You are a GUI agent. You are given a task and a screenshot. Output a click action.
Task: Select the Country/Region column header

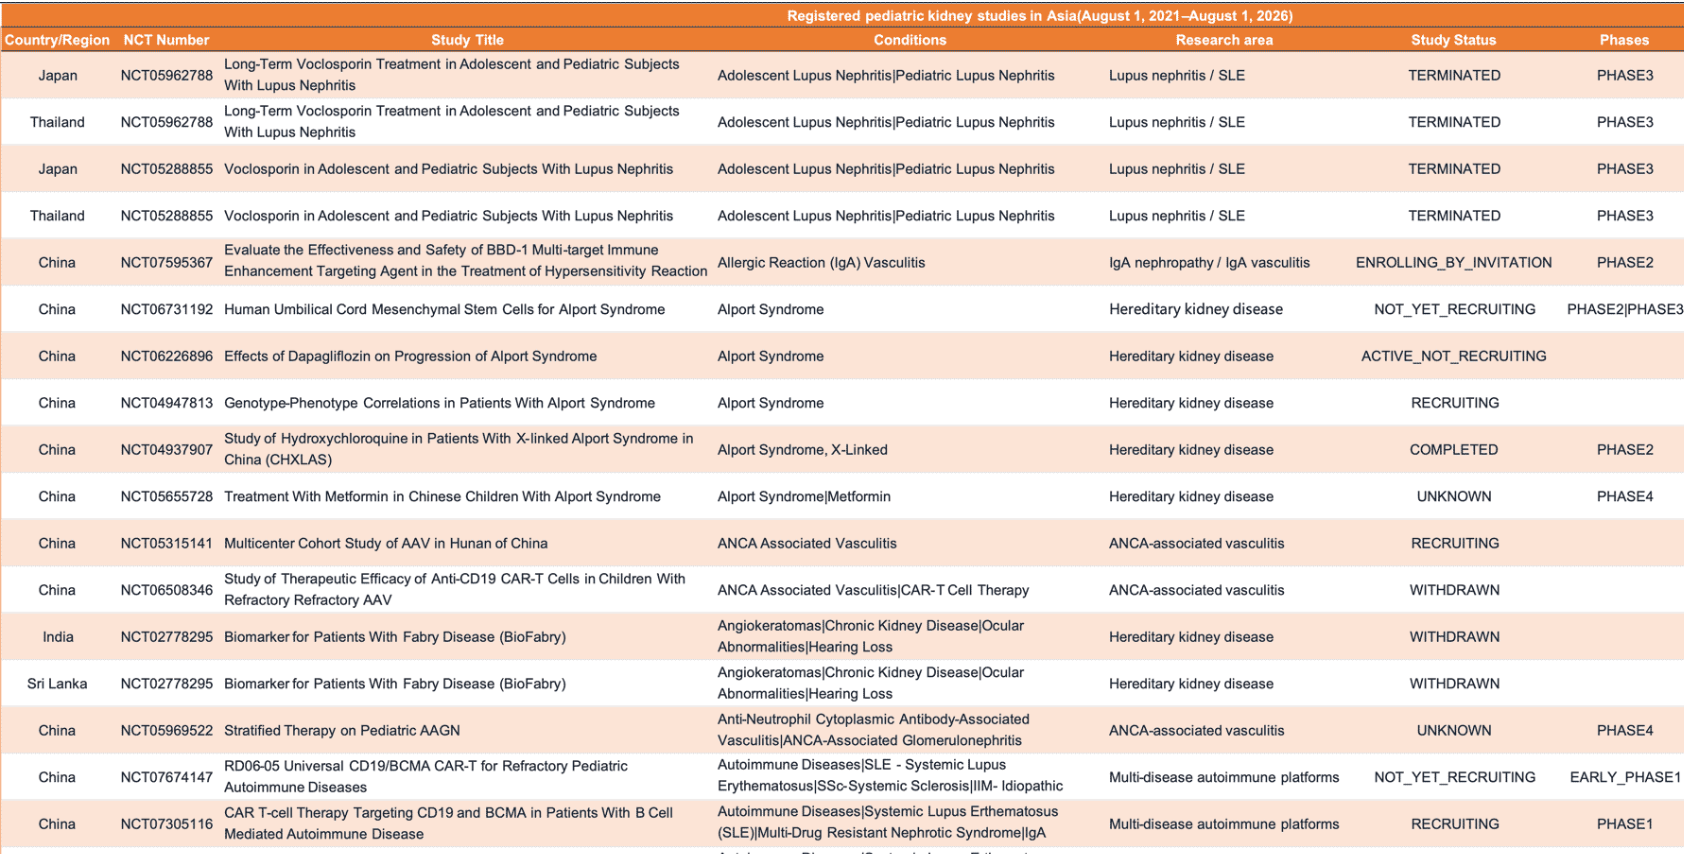click(x=57, y=40)
